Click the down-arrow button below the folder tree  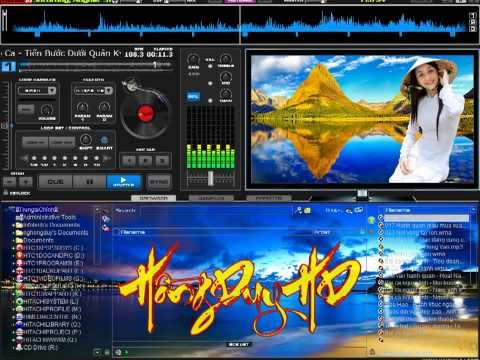tap(97, 352)
